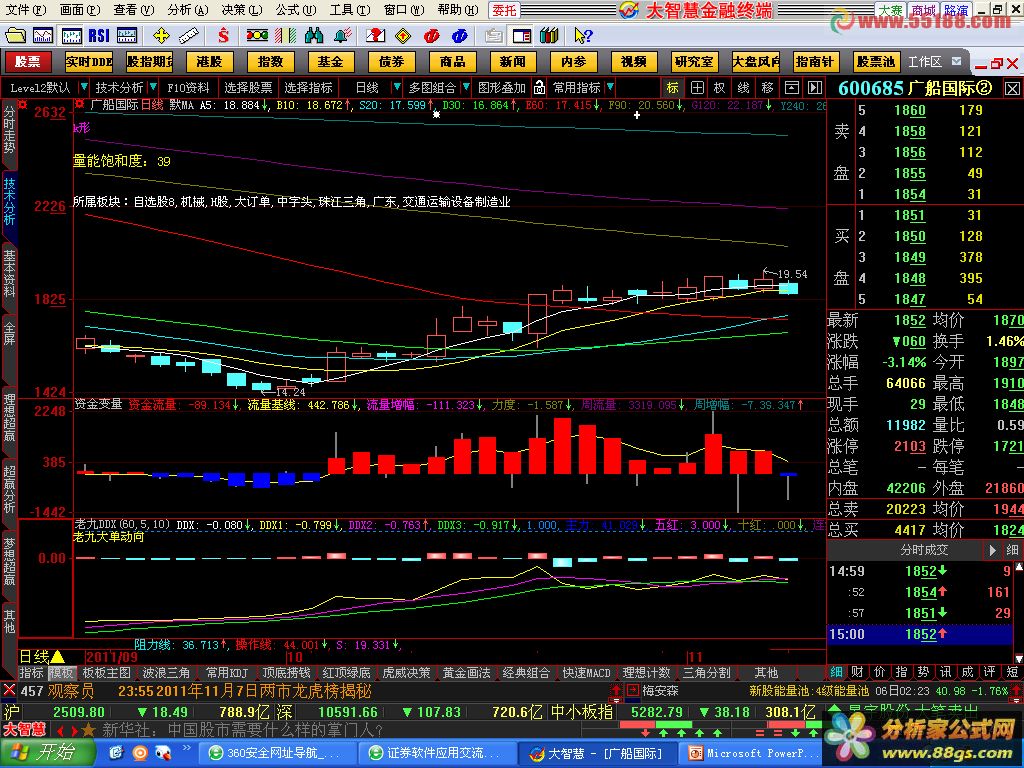Screen dimensions: 1024x768
Task: Click the alarm bell alert icon
Action: (x=342, y=35)
